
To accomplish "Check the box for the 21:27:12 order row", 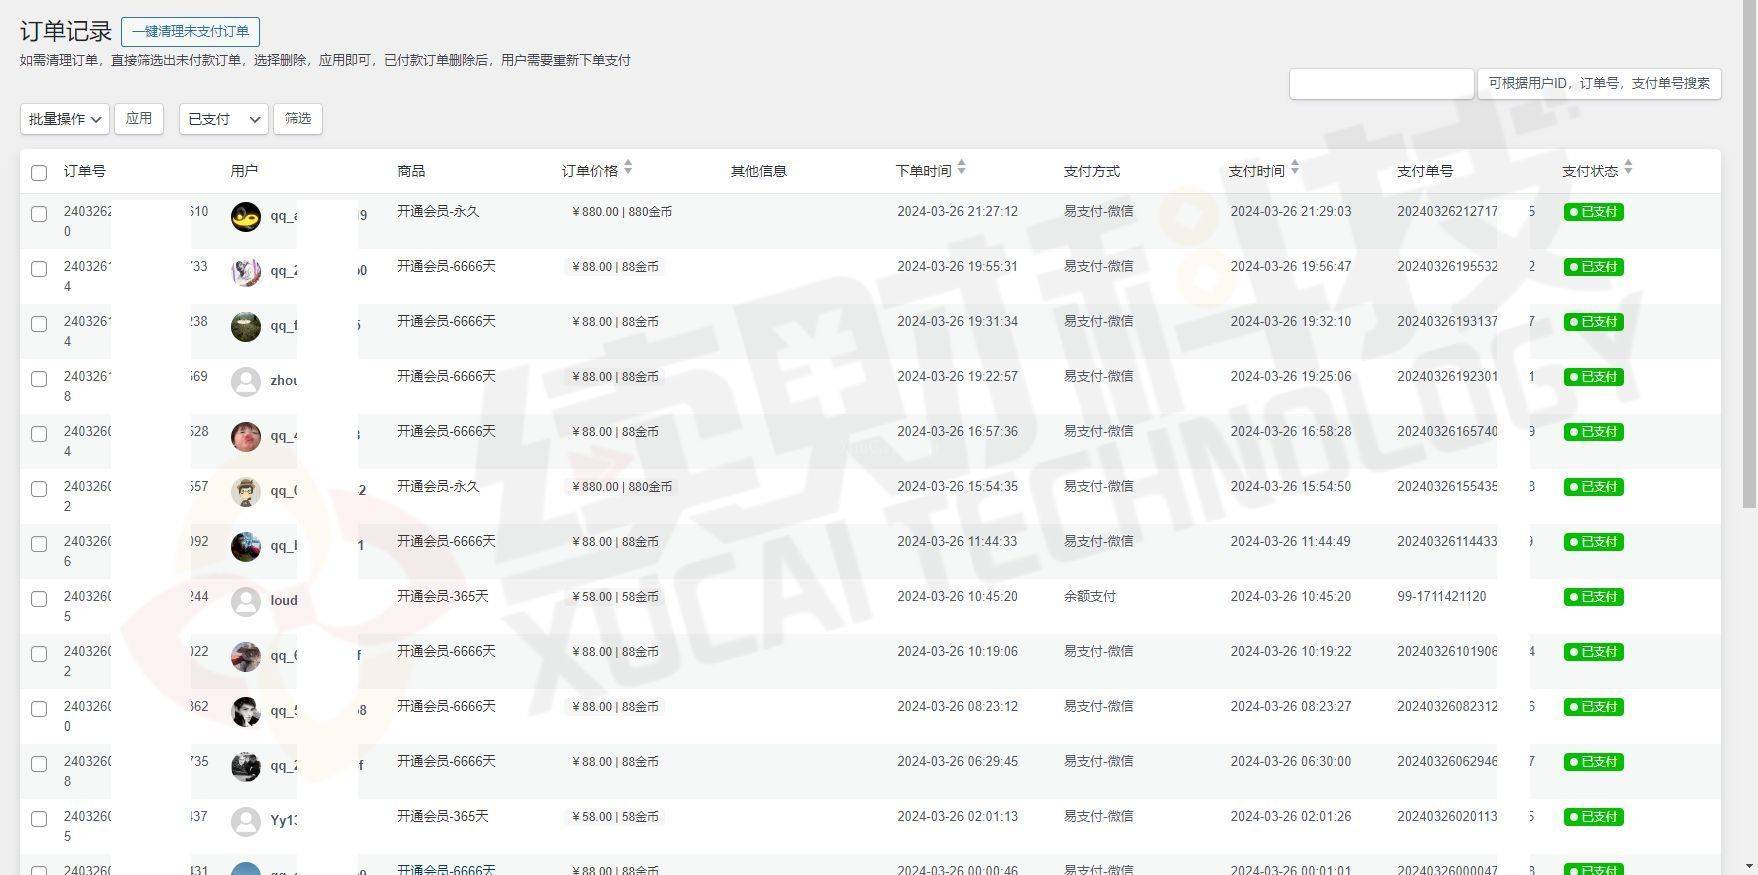I will tap(39, 214).
